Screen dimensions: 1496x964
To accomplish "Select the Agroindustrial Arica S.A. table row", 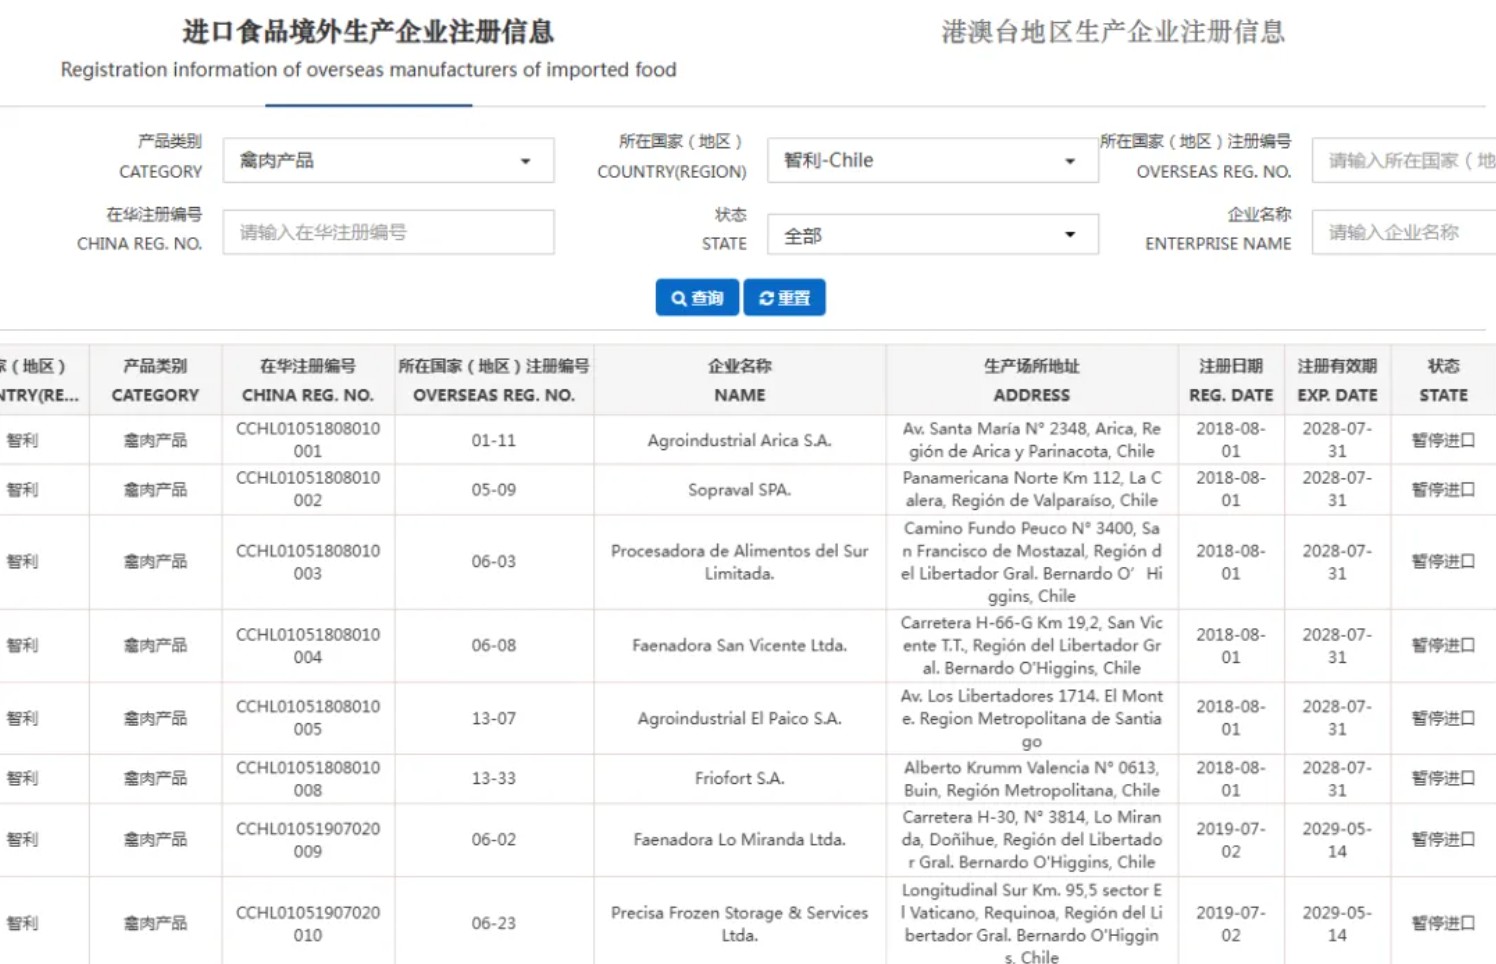I will click(739, 440).
